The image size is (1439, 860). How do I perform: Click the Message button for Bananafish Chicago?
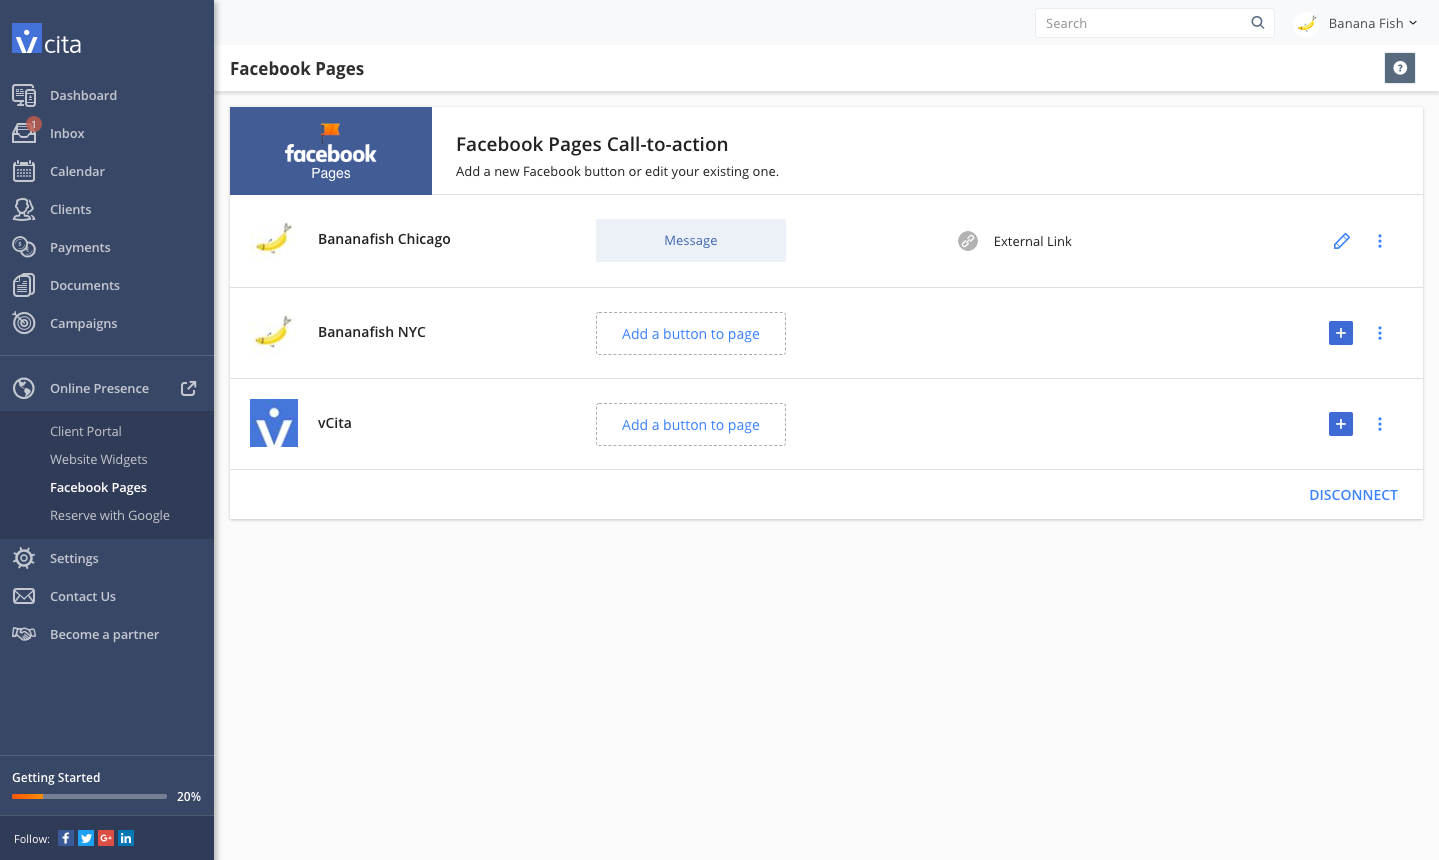[x=691, y=240]
